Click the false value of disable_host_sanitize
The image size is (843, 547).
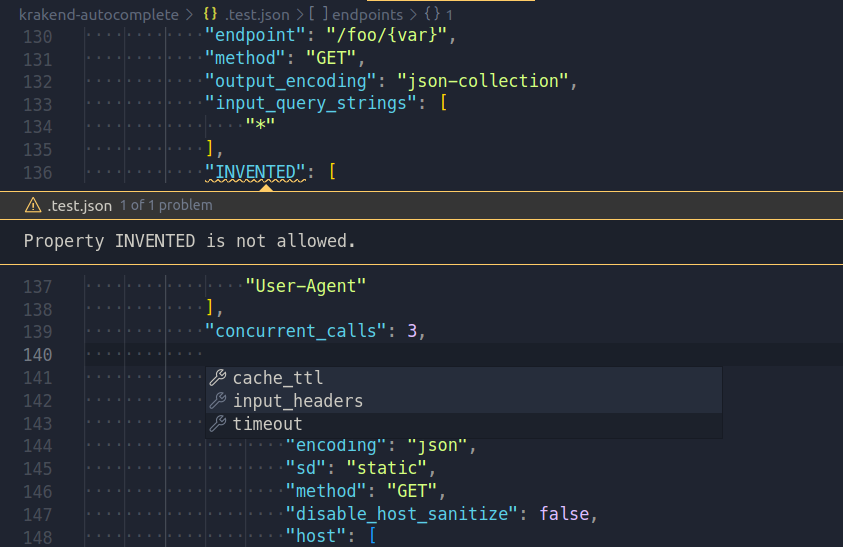coord(564,514)
